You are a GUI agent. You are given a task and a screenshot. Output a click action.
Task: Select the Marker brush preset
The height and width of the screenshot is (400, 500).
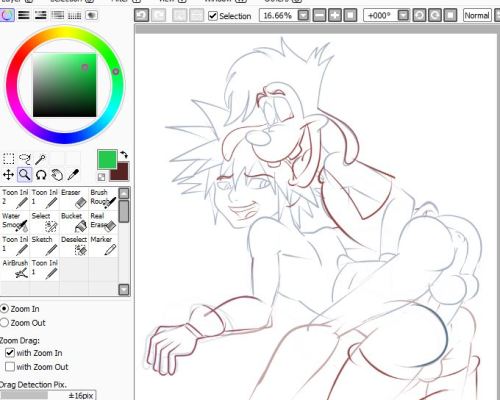click(x=103, y=246)
